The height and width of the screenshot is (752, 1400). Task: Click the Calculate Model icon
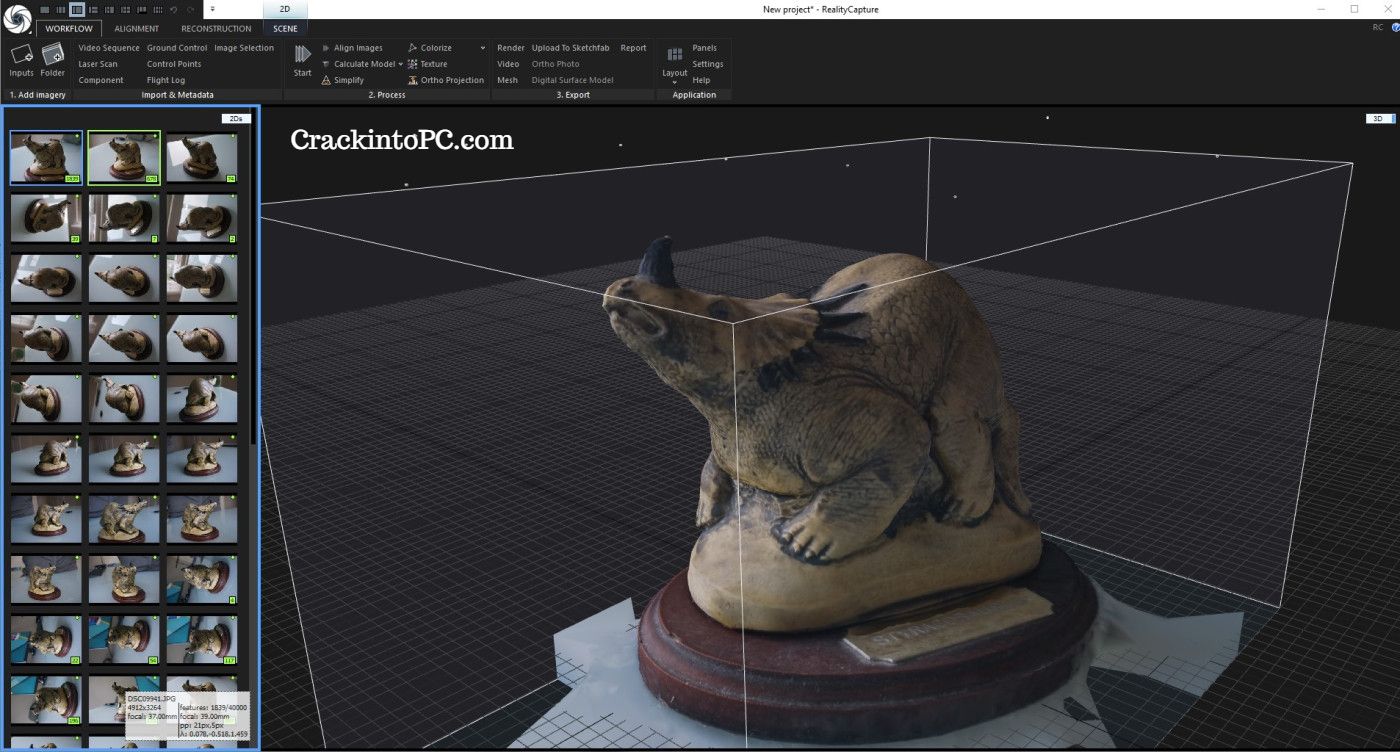325,64
